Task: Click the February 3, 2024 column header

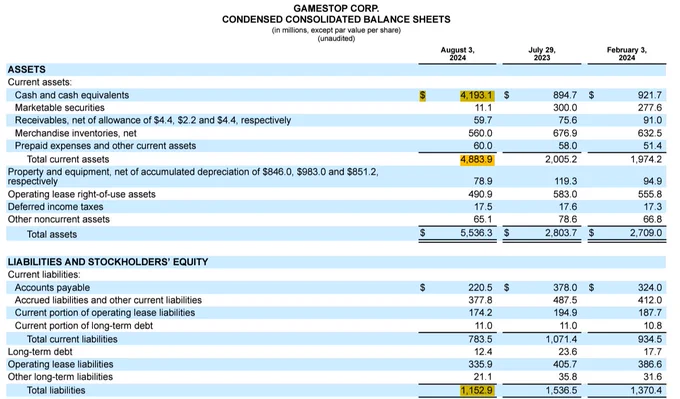Action: (627, 54)
